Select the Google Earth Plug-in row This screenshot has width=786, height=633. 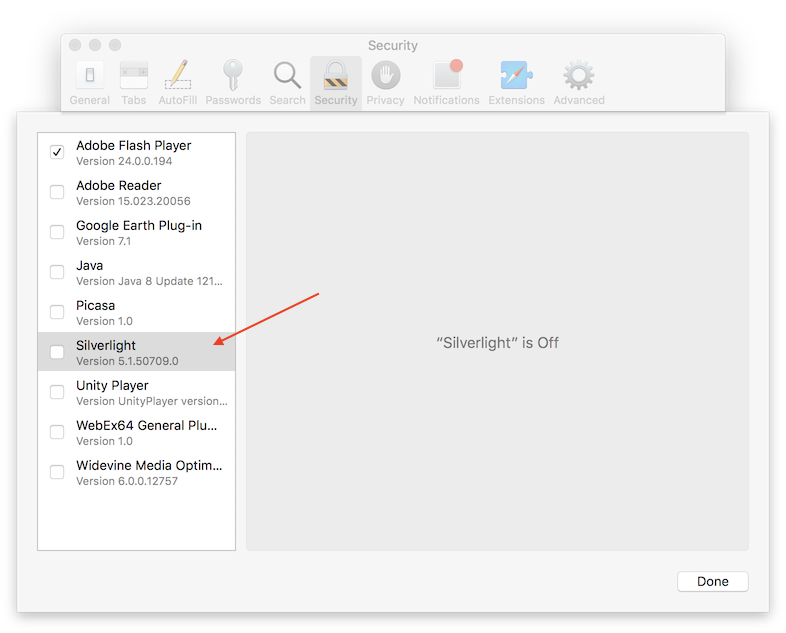coord(136,233)
